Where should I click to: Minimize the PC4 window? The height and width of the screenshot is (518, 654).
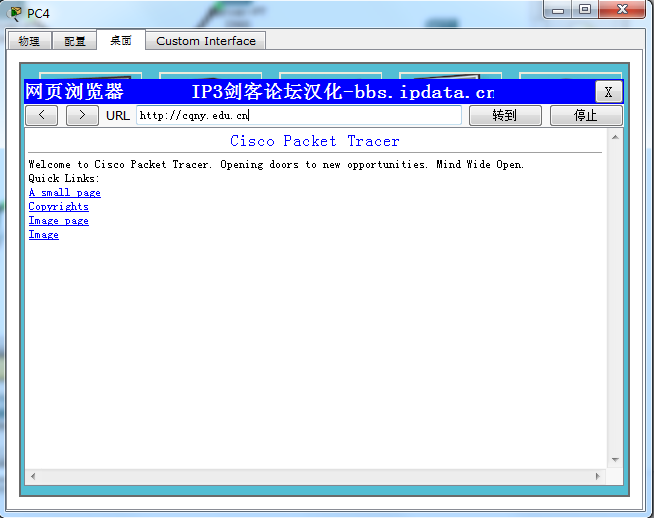pyautogui.click(x=558, y=10)
